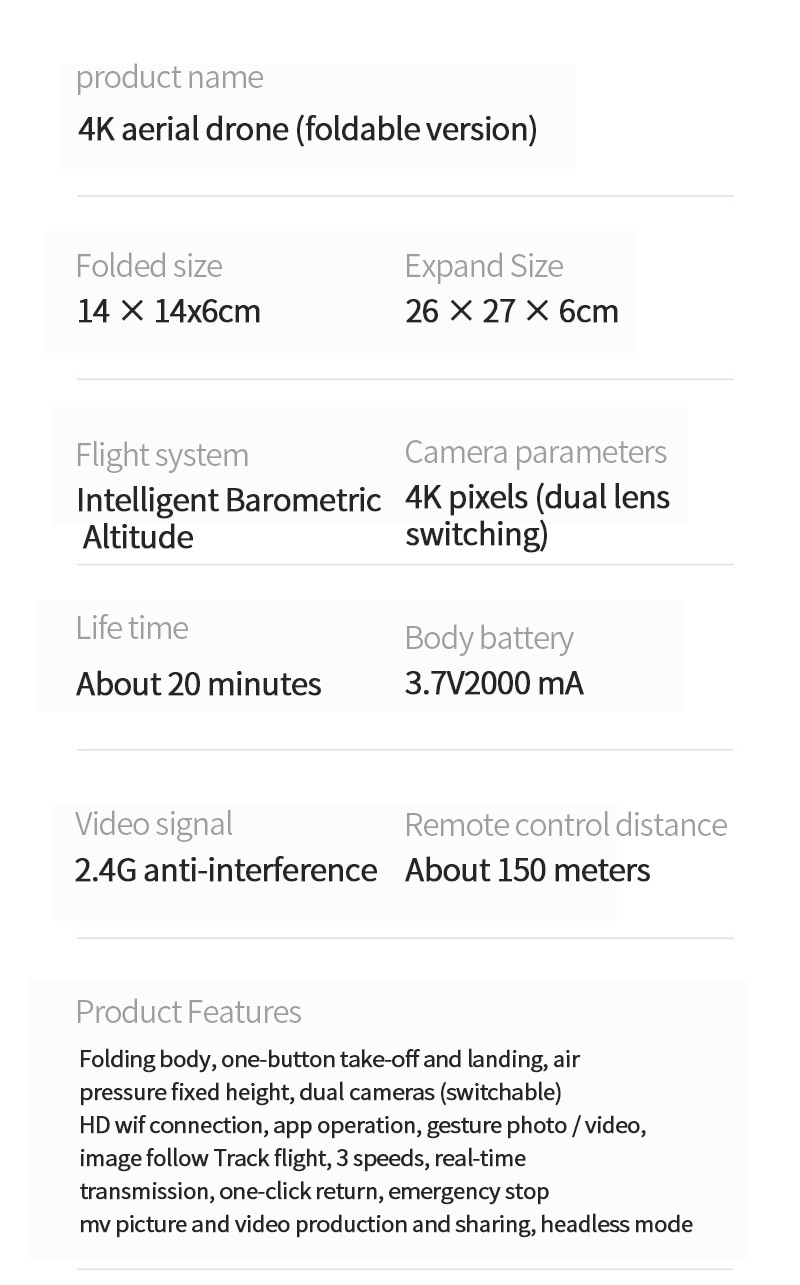Select the "About 20 minutes" value

198,684
